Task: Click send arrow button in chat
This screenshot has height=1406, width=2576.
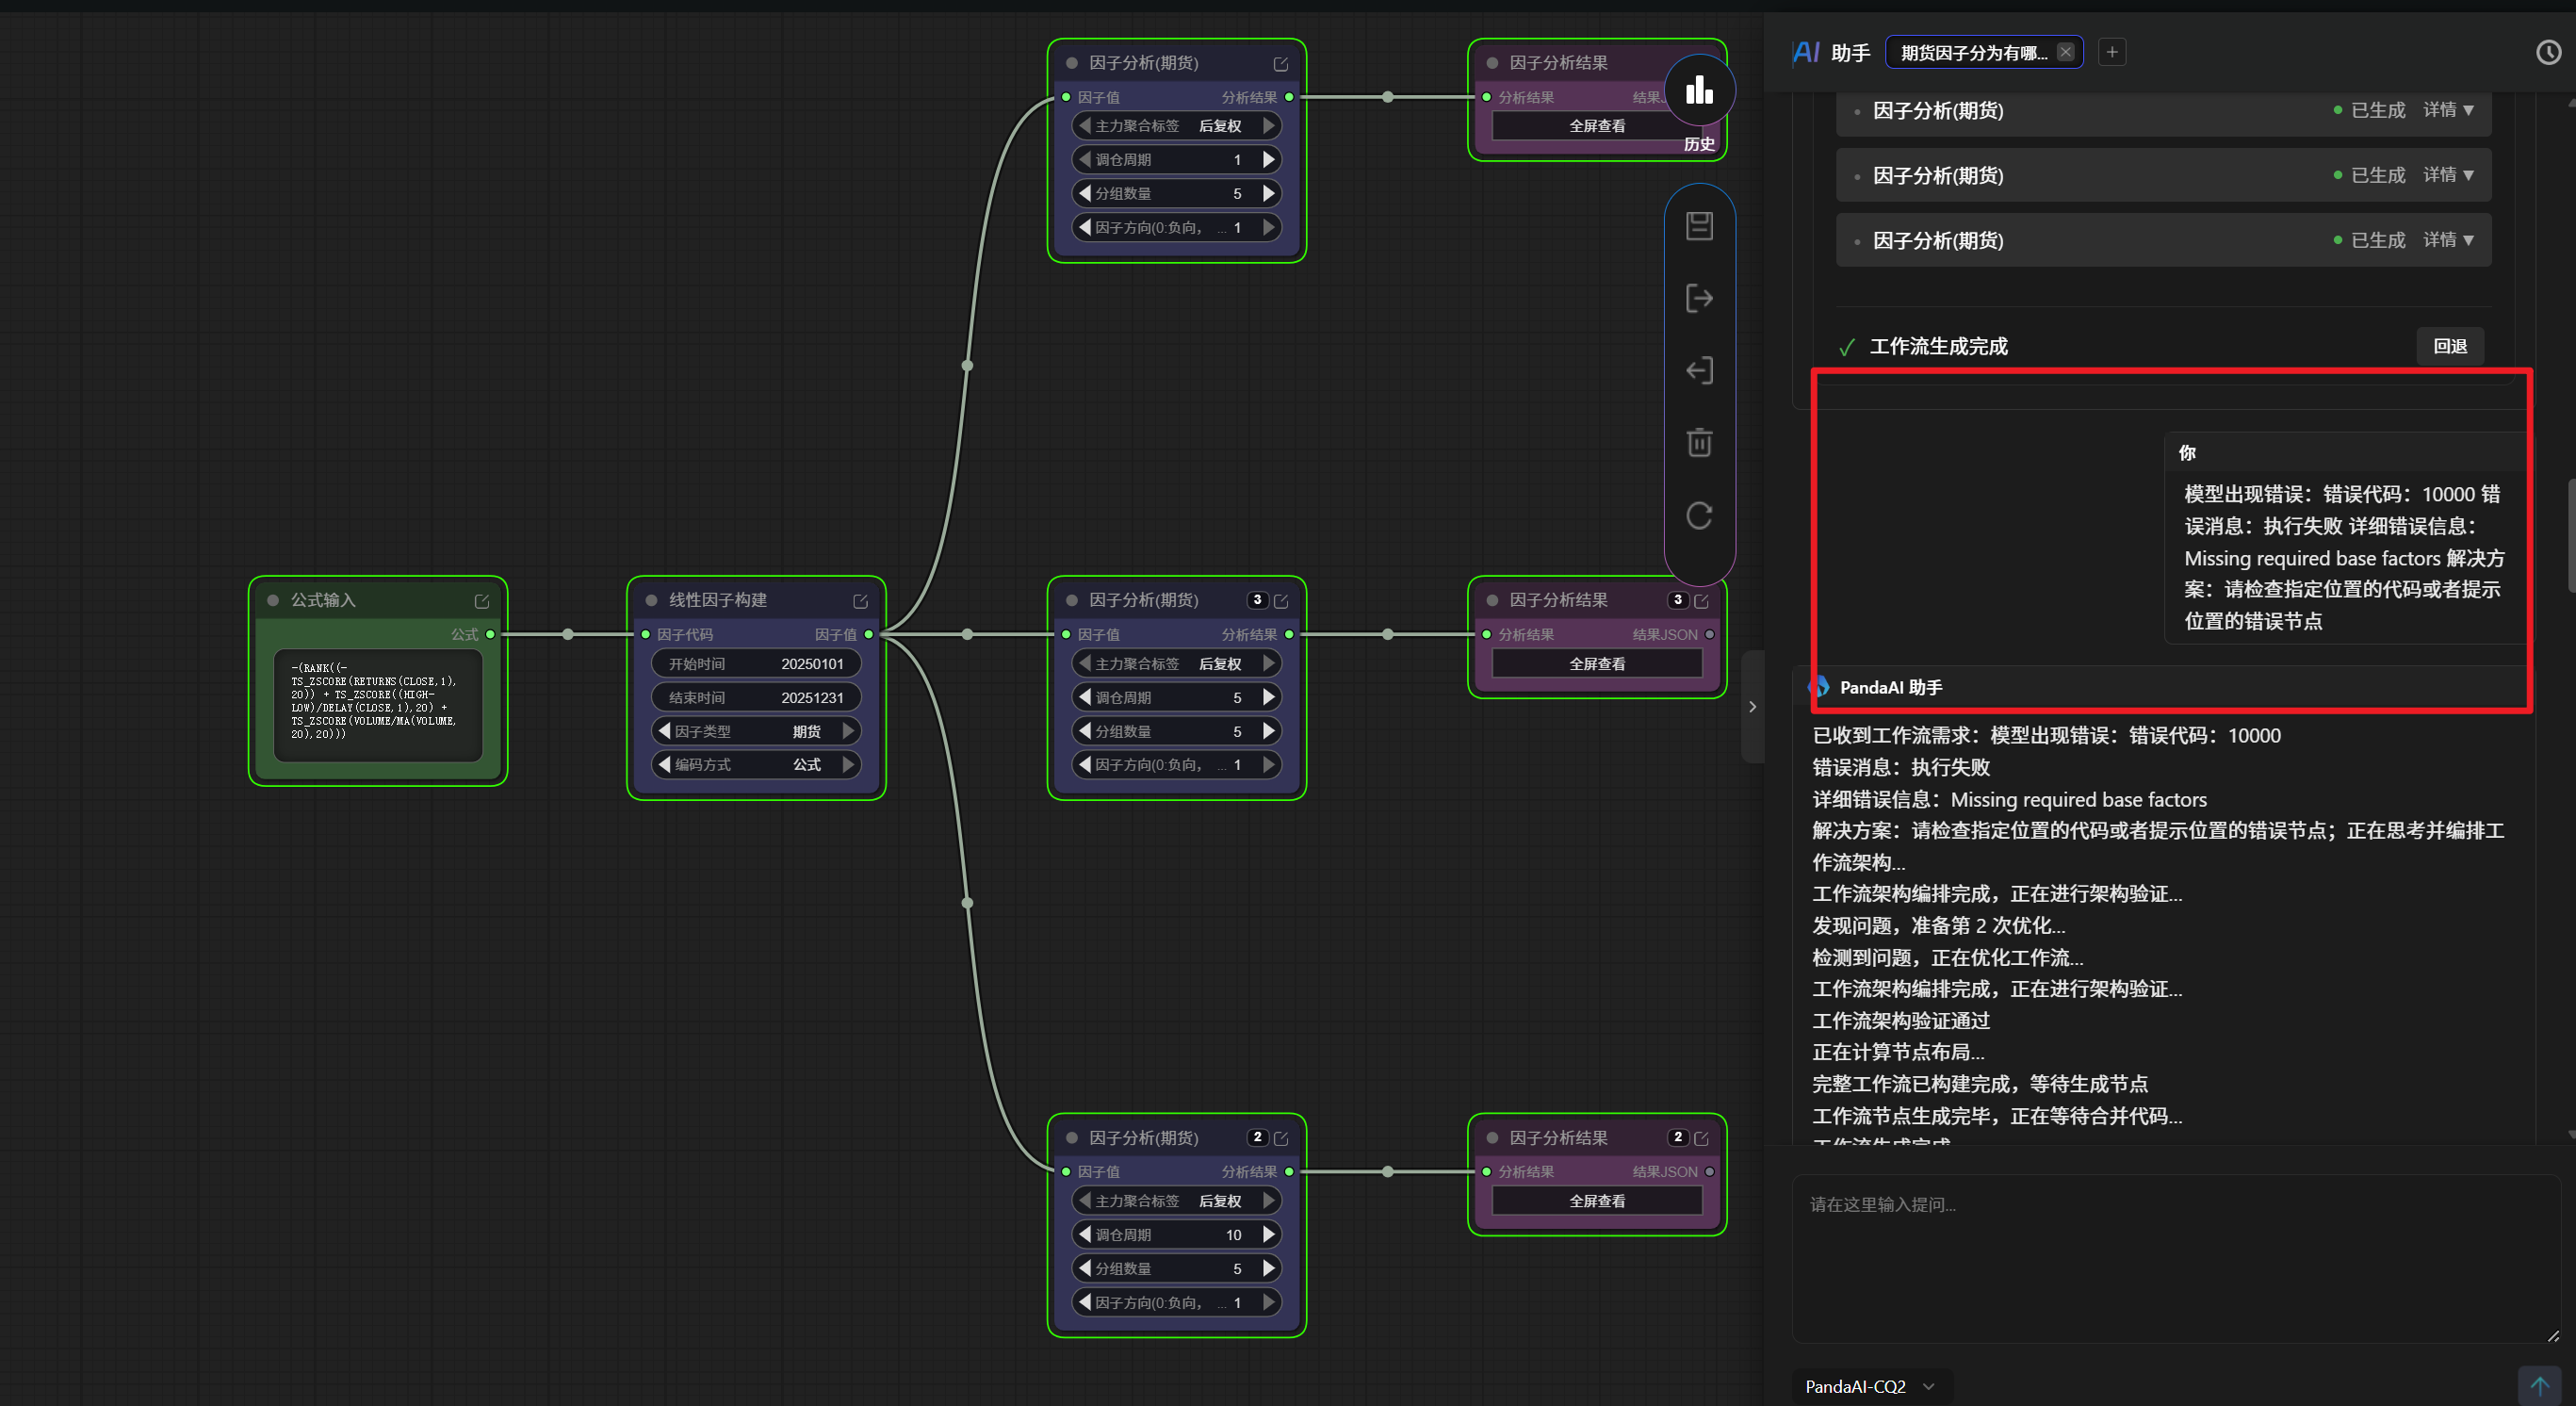Action: point(2539,1385)
